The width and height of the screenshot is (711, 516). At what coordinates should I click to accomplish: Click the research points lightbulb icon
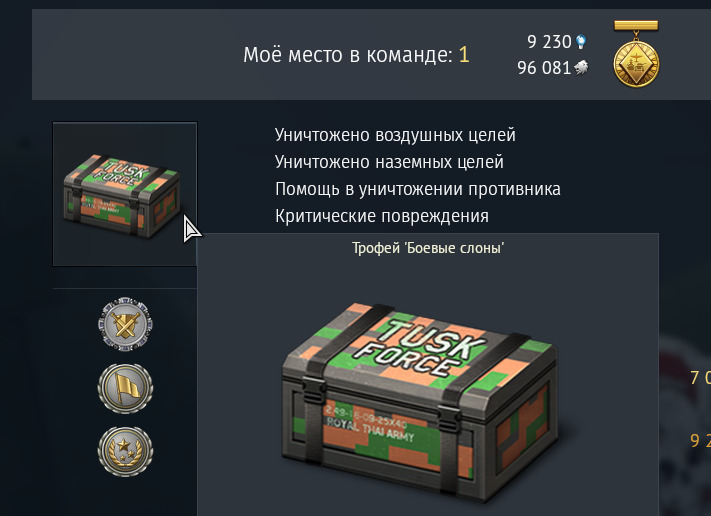click(x=581, y=42)
